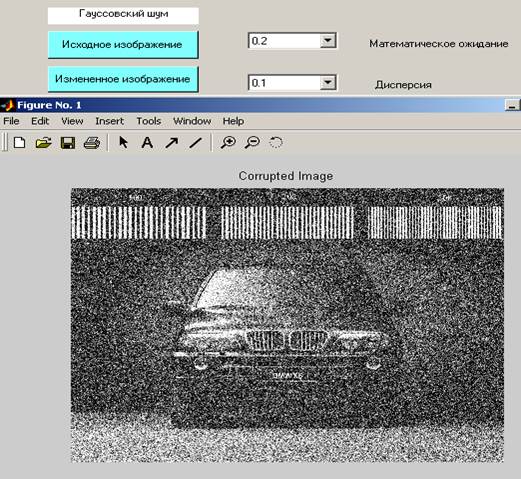Click the 'Гауссовский шум' text field
521x479 pixels.
coord(123,16)
